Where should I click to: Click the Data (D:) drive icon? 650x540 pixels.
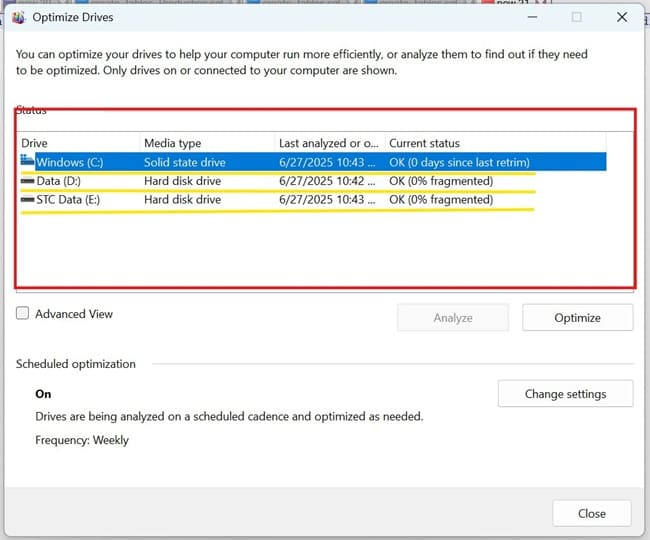[27, 181]
